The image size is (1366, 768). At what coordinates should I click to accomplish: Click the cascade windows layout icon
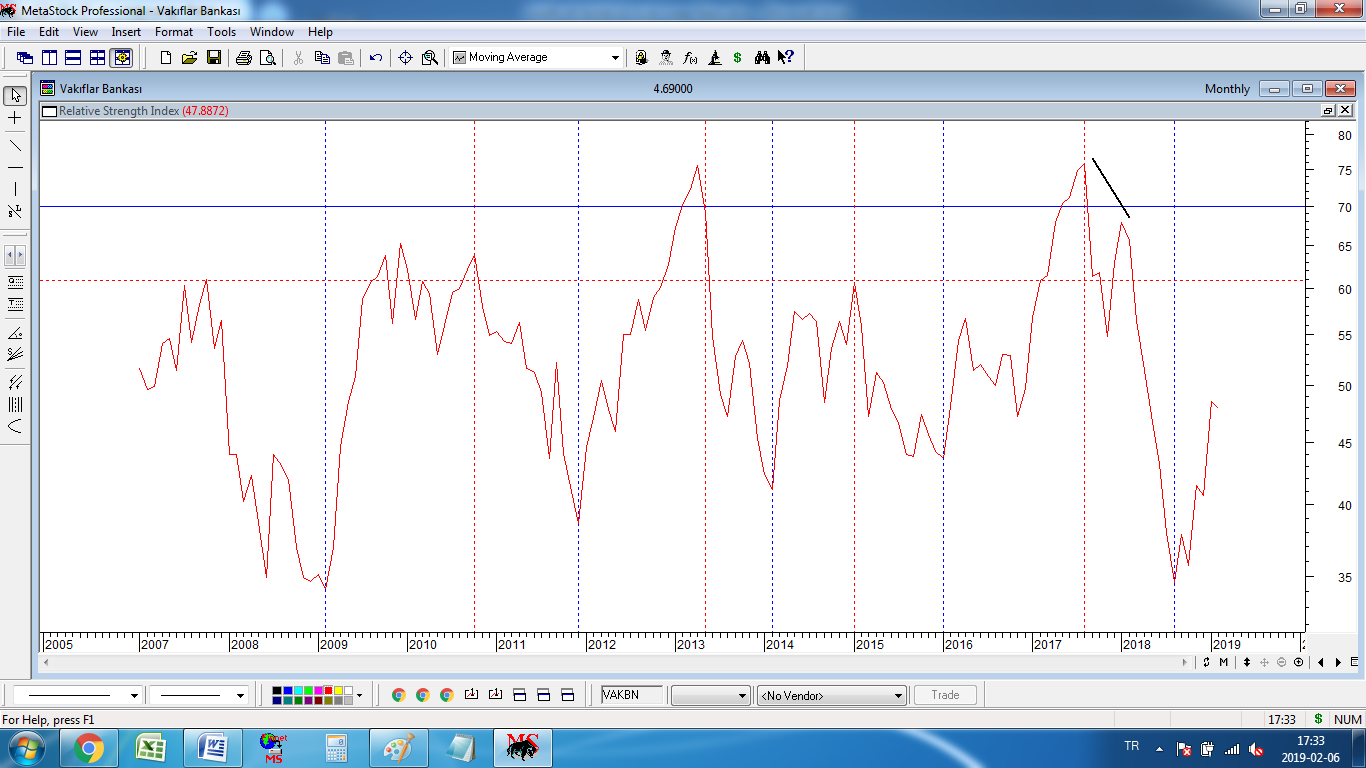tap(25, 58)
